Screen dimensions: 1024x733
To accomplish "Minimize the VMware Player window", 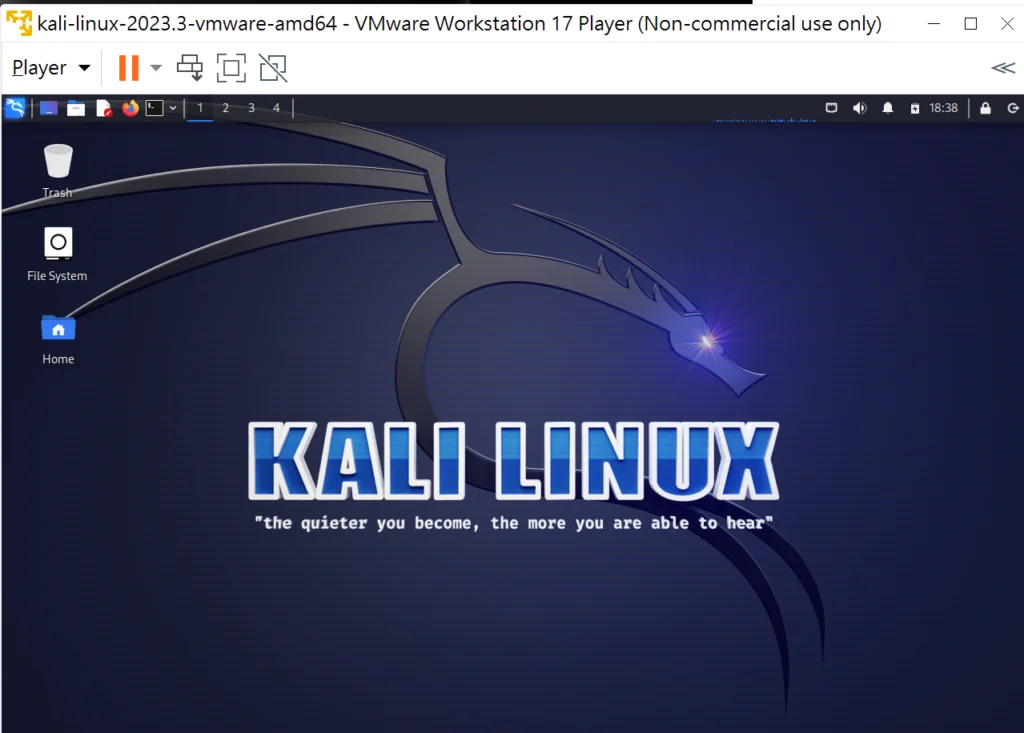I will 934,24.
